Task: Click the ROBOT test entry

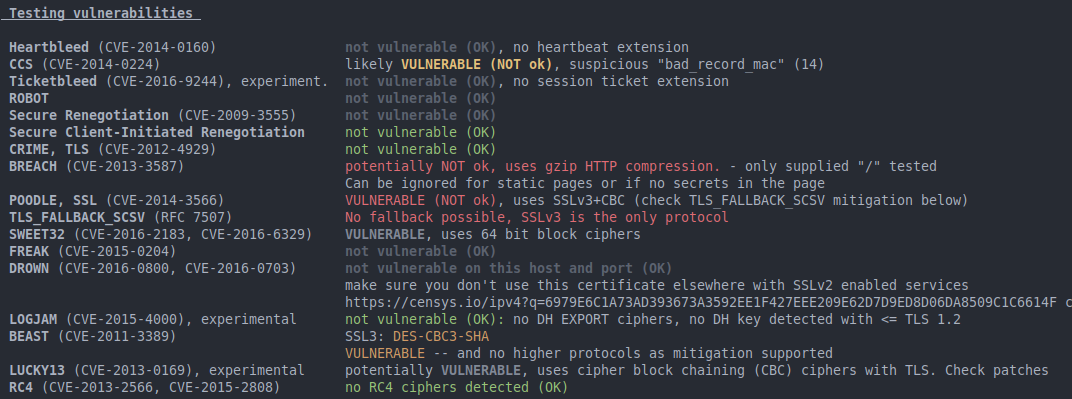Action: coord(29,98)
